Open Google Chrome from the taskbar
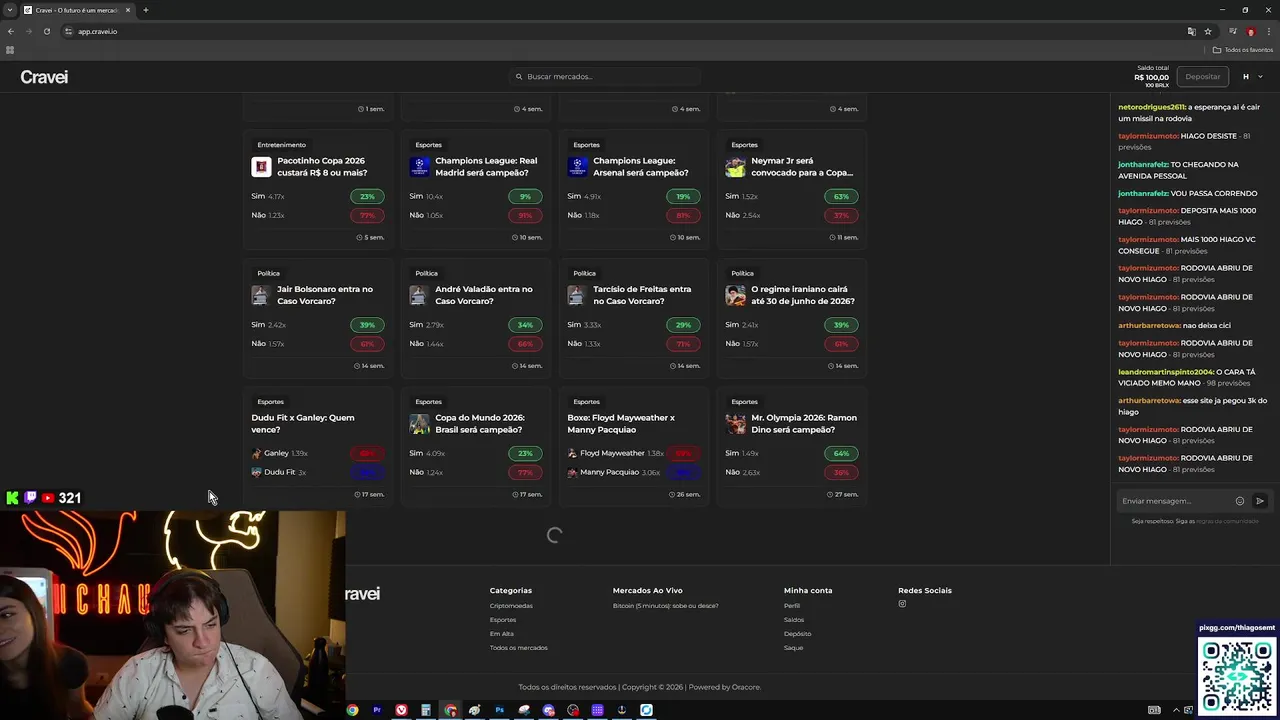Screen dimensions: 1280x720 tap(352, 710)
